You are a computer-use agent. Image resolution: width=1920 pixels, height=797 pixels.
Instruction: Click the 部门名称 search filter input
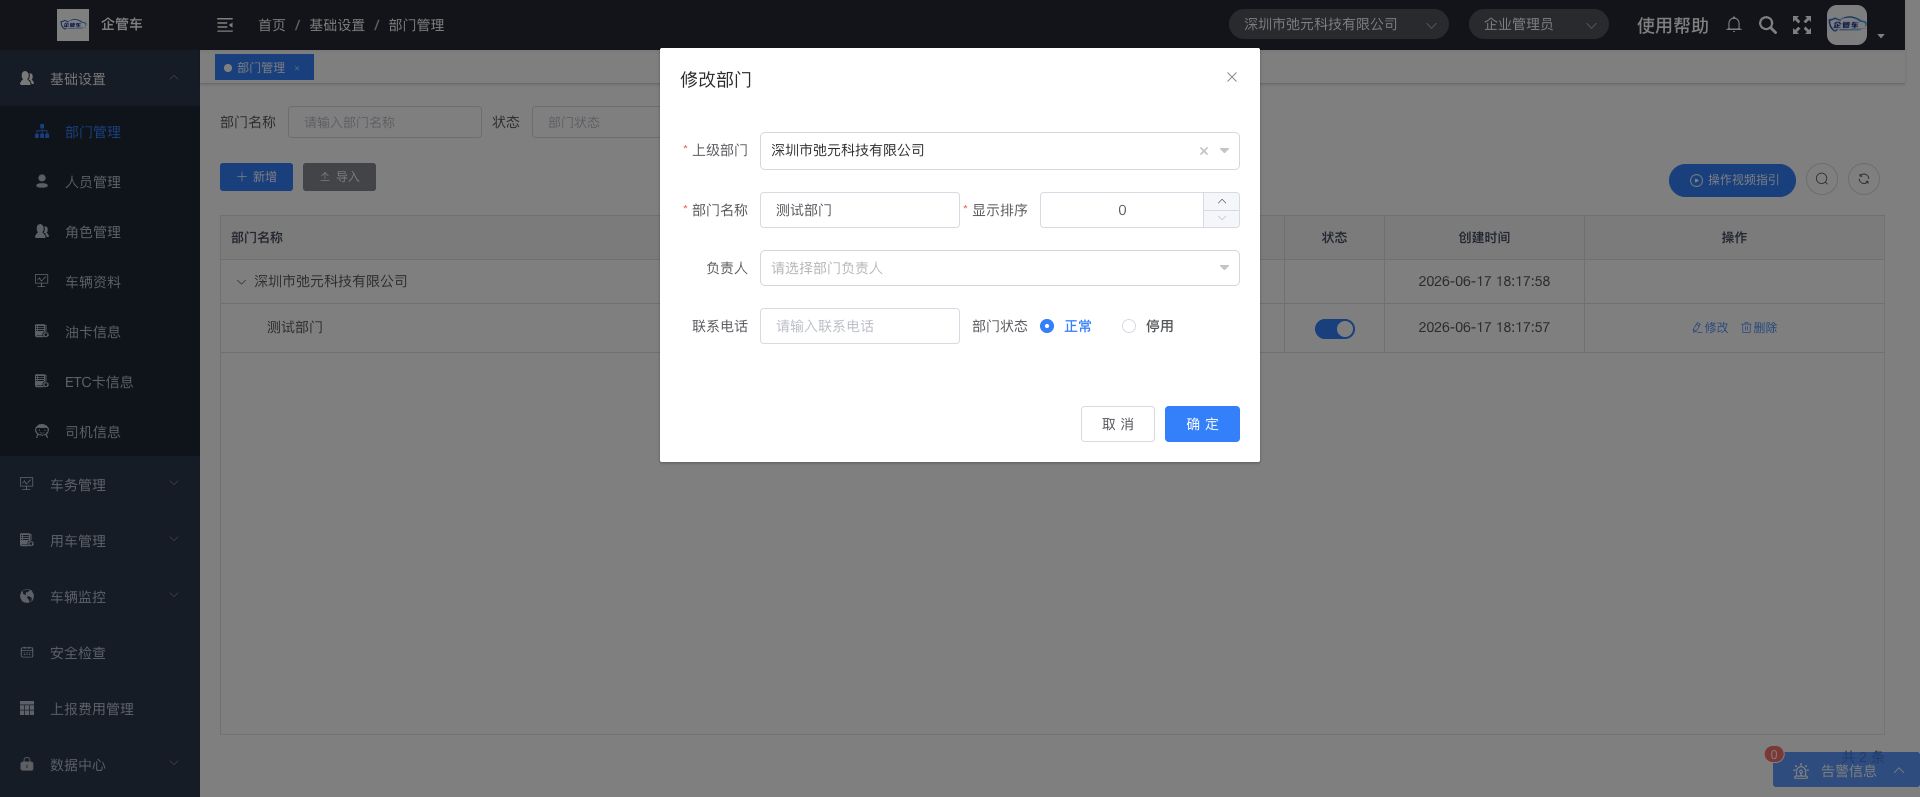(385, 122)
